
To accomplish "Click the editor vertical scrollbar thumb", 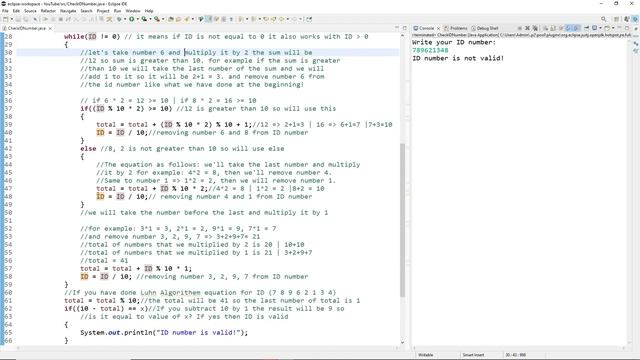I will click(402, 220).
